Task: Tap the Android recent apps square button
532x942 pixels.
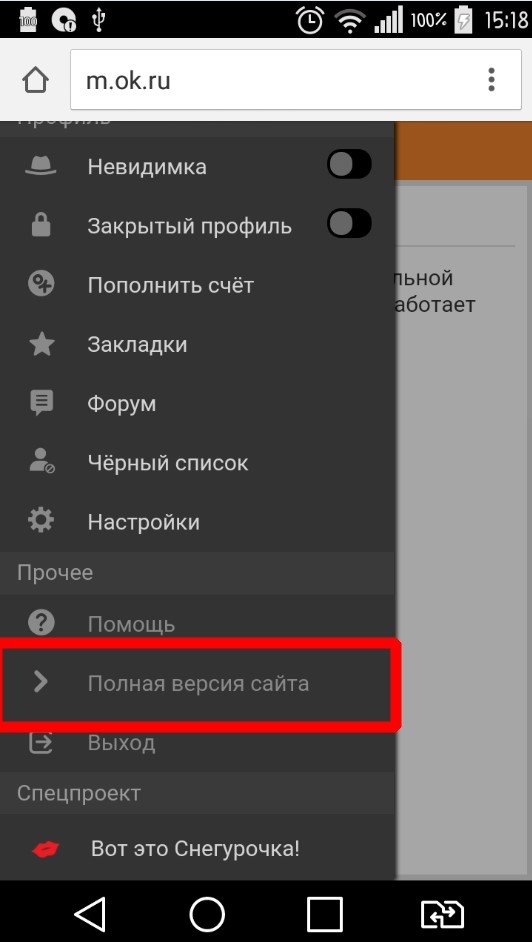Action: [x=324, y=914]
